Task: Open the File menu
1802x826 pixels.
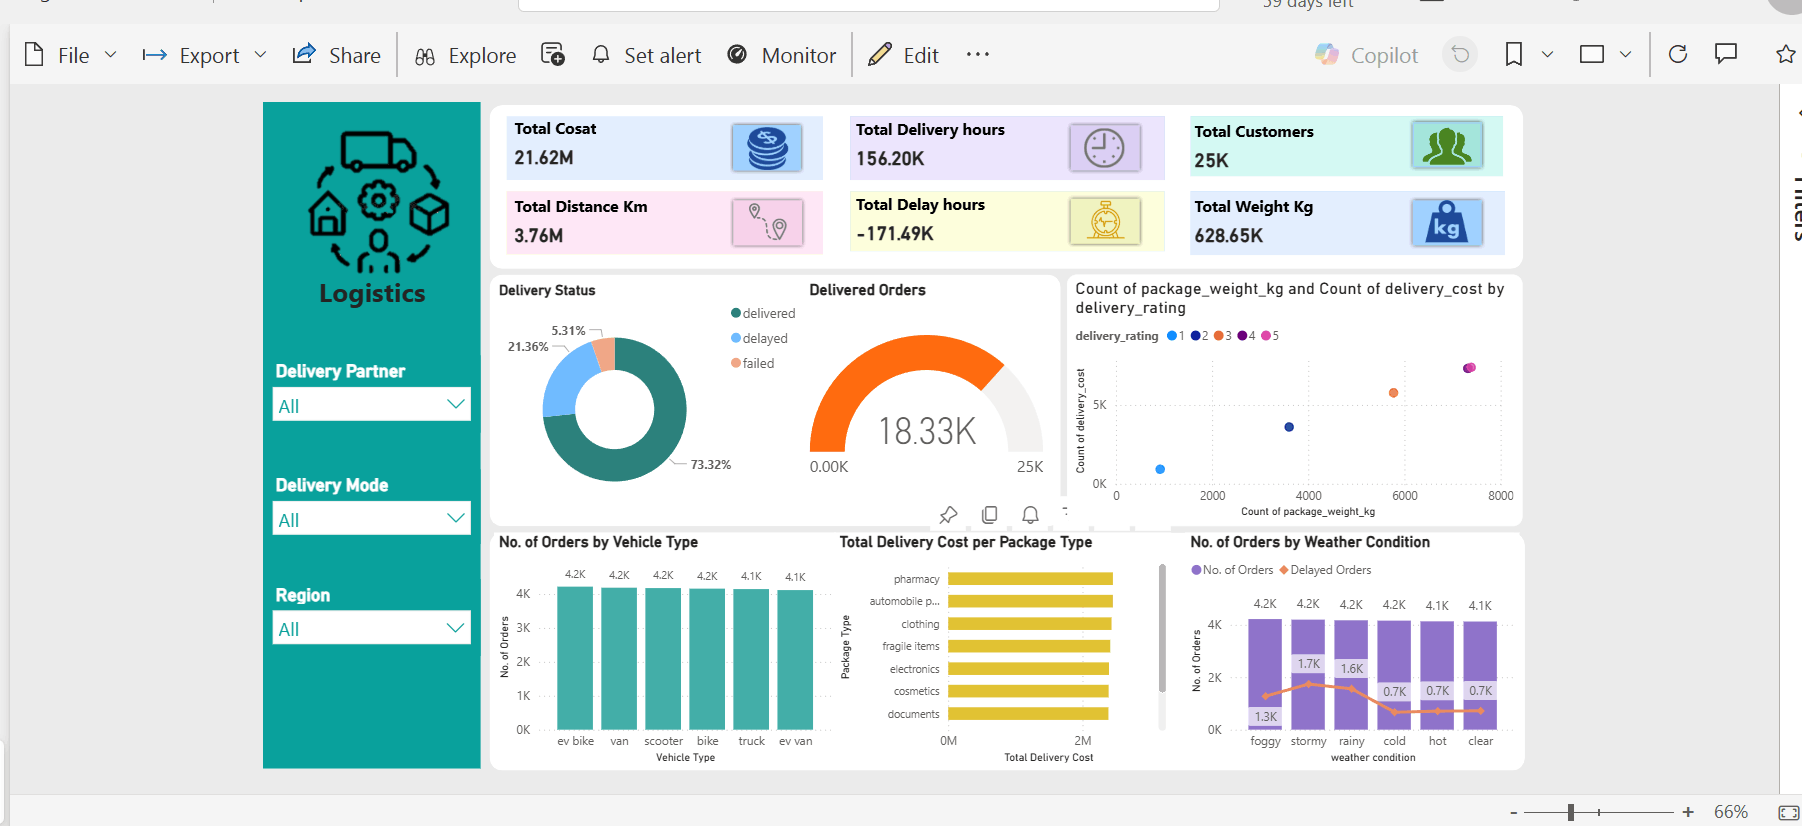Action: click(x=70, y=55)
